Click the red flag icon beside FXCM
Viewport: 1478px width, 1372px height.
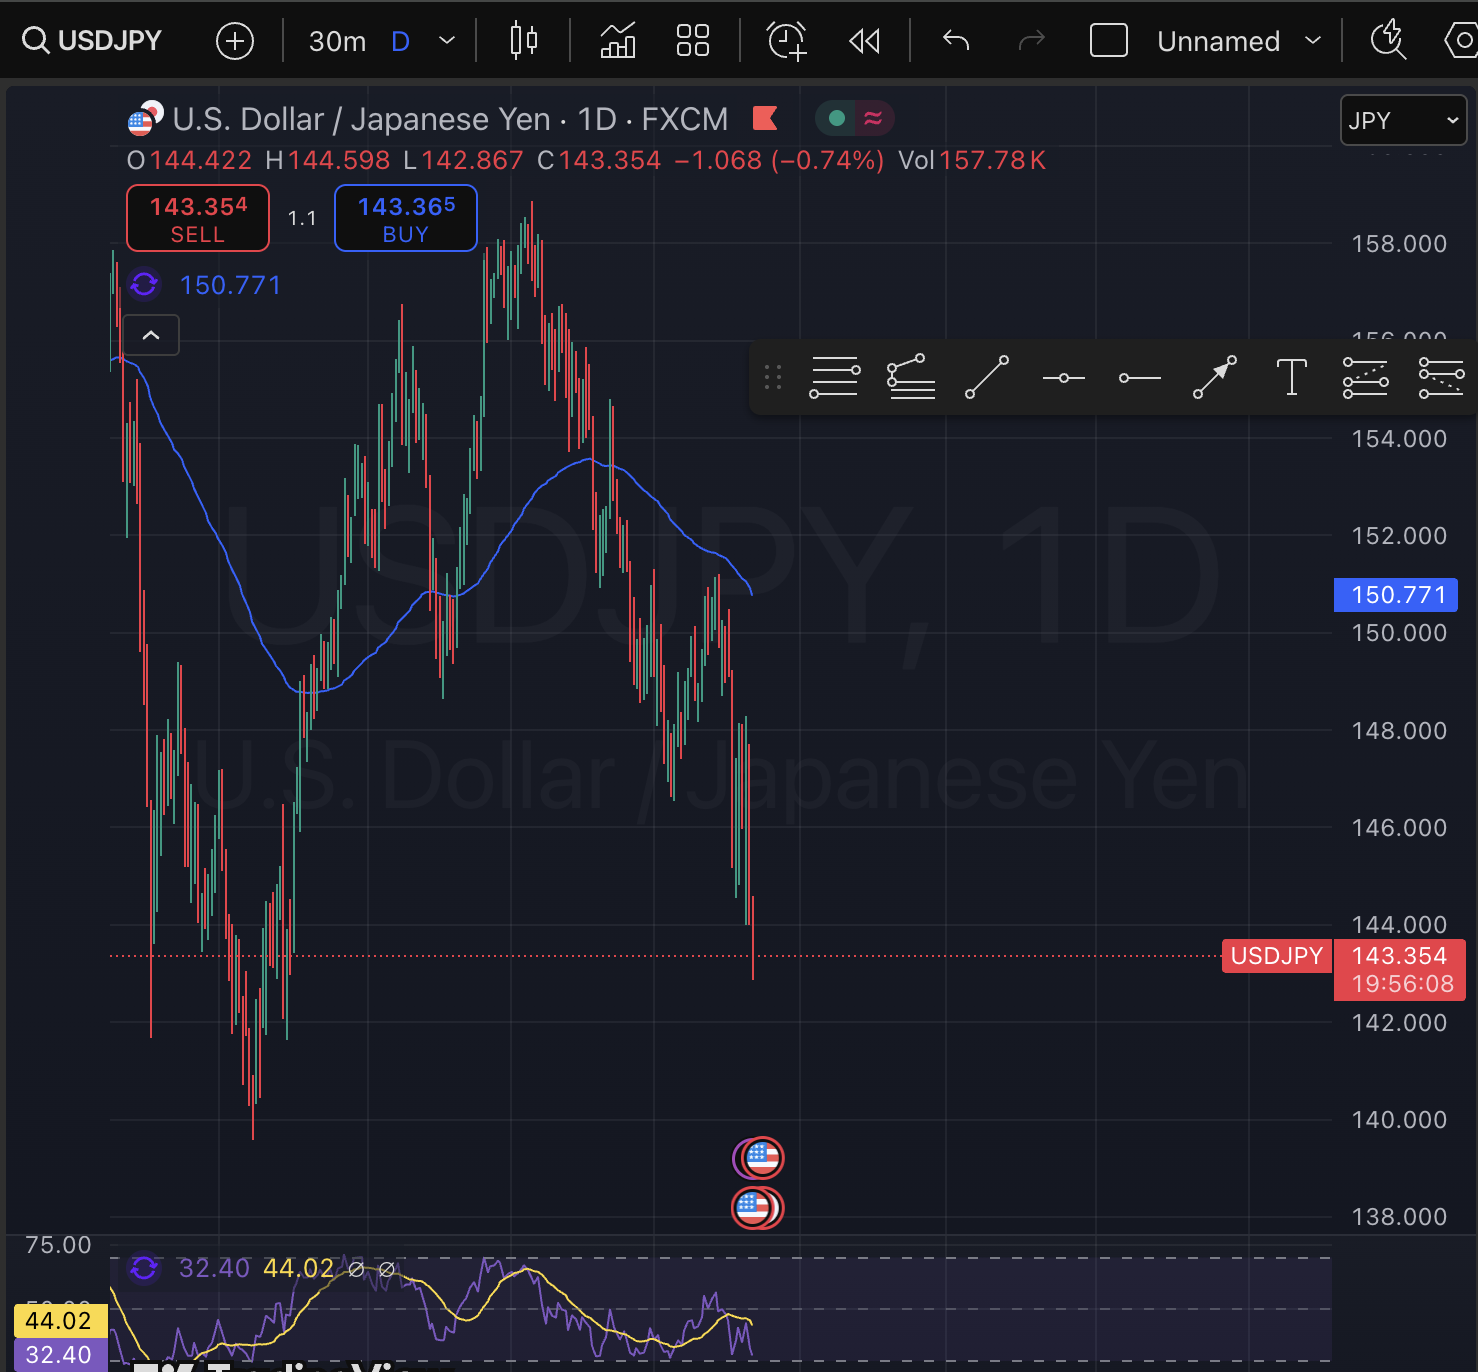coord(765,118)
